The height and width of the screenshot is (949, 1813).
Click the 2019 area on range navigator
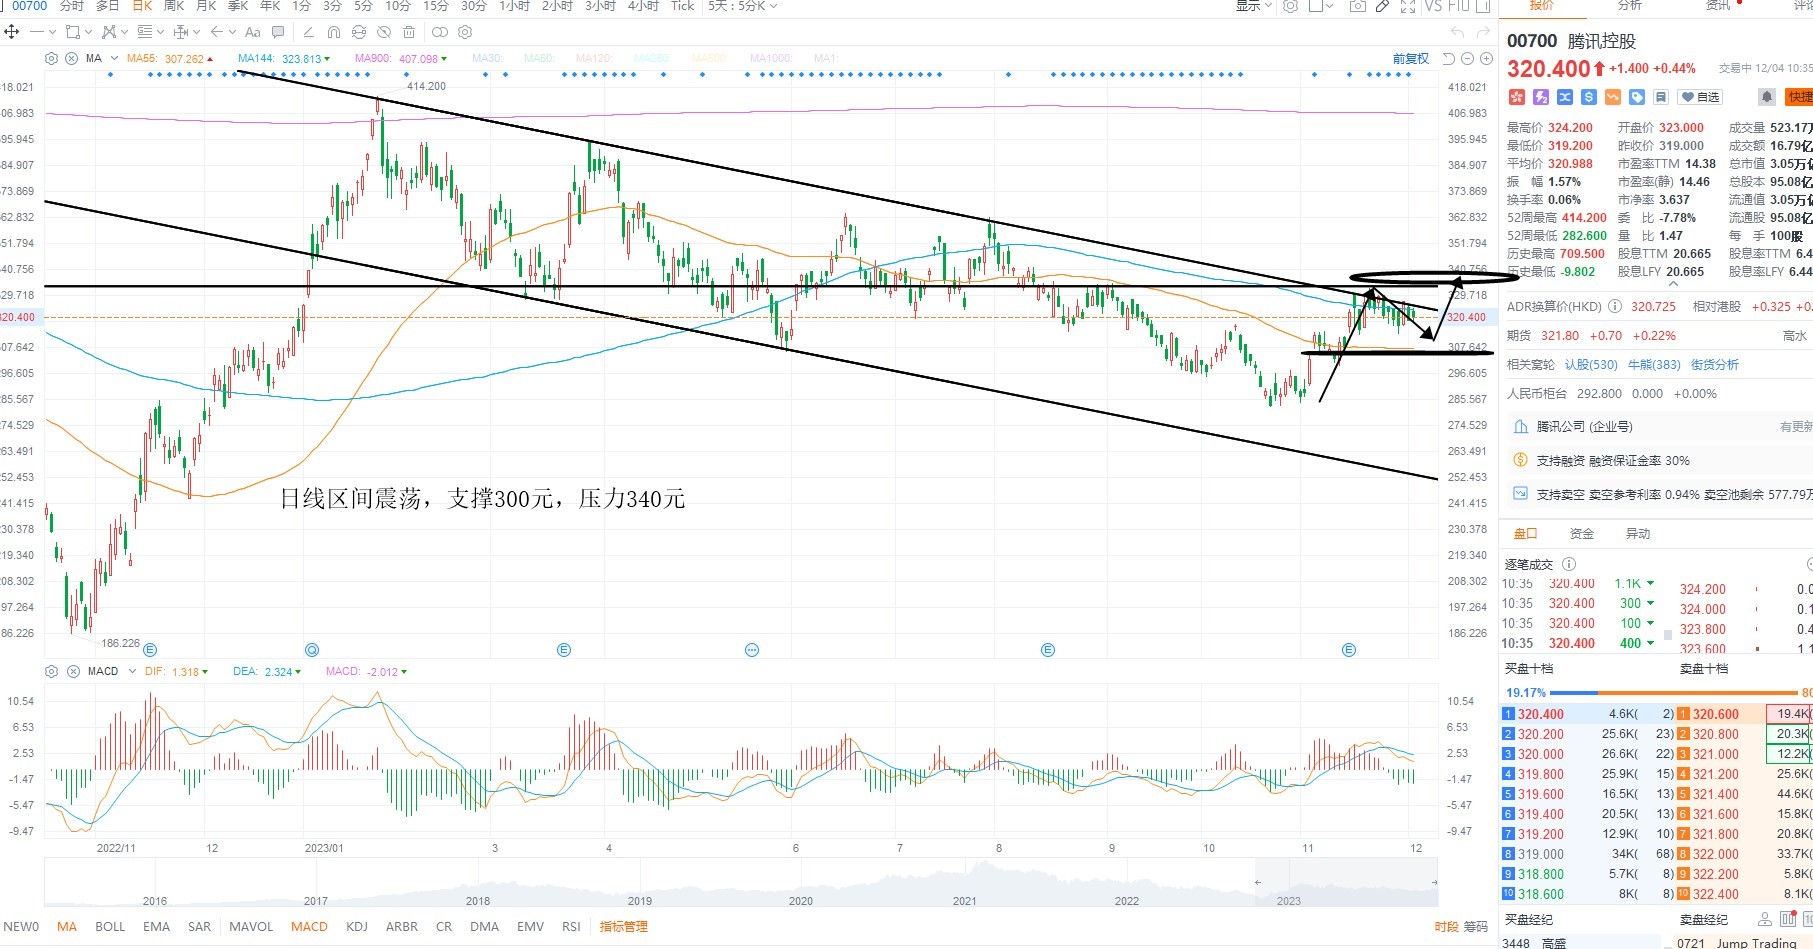coord(640,901)
